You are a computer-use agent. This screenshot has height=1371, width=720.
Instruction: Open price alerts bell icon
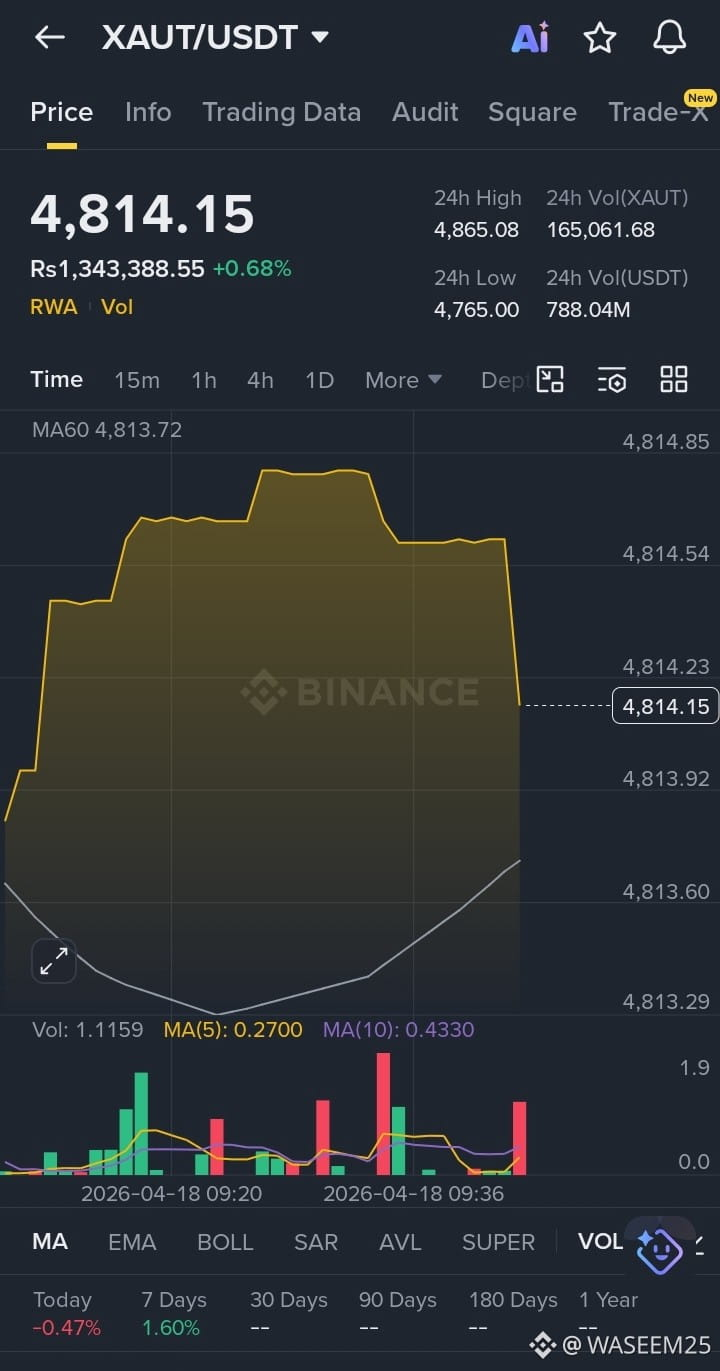coord(670,38)
